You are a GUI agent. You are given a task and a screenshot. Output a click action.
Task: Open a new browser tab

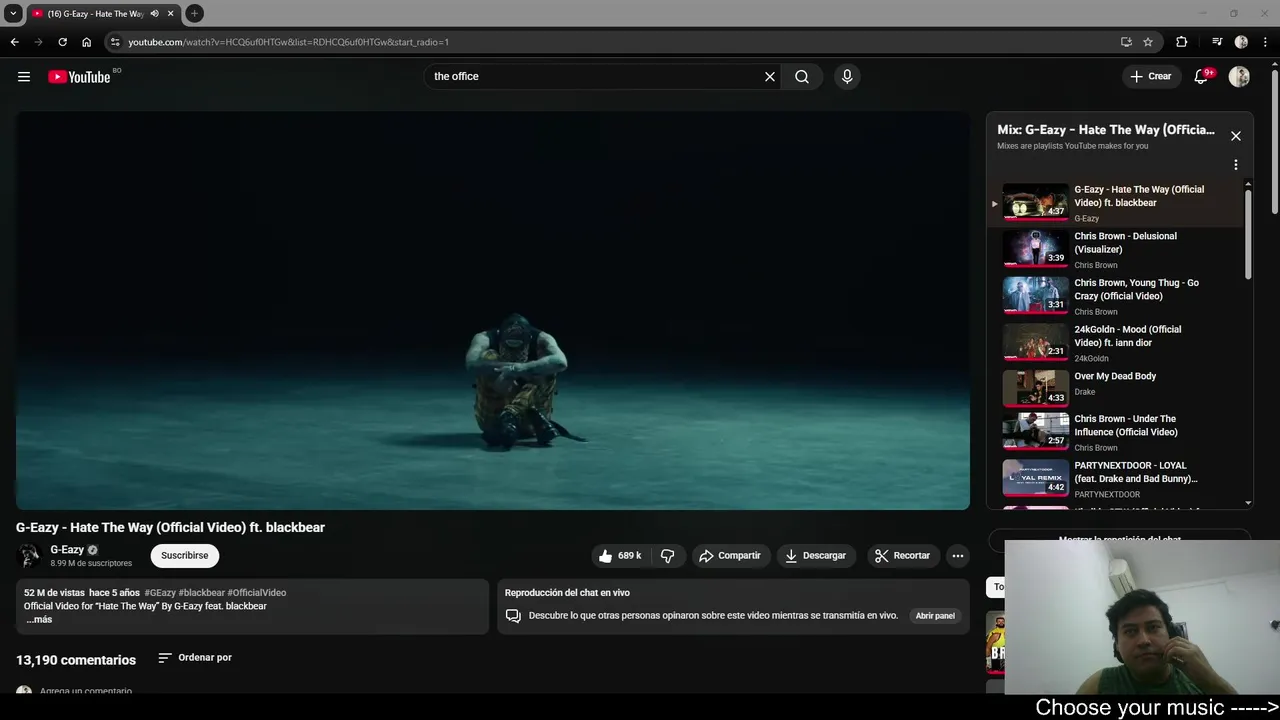(x=194, y=13)
